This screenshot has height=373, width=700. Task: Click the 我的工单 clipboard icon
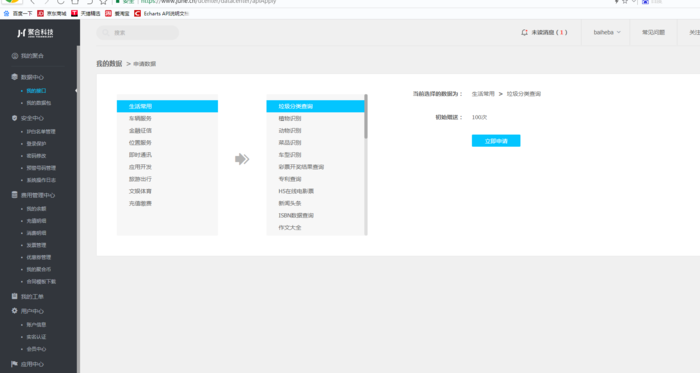point(15,296)
